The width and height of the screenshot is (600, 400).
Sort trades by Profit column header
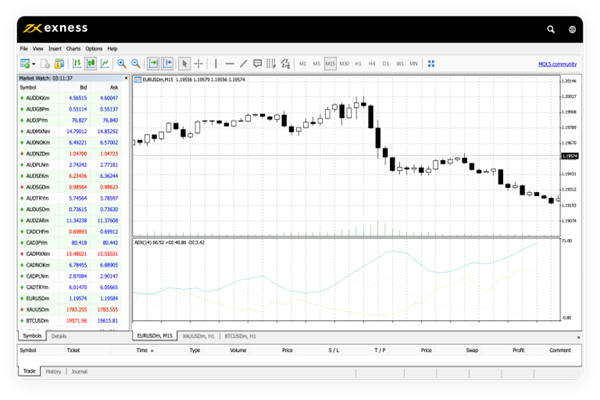(518, 350)
